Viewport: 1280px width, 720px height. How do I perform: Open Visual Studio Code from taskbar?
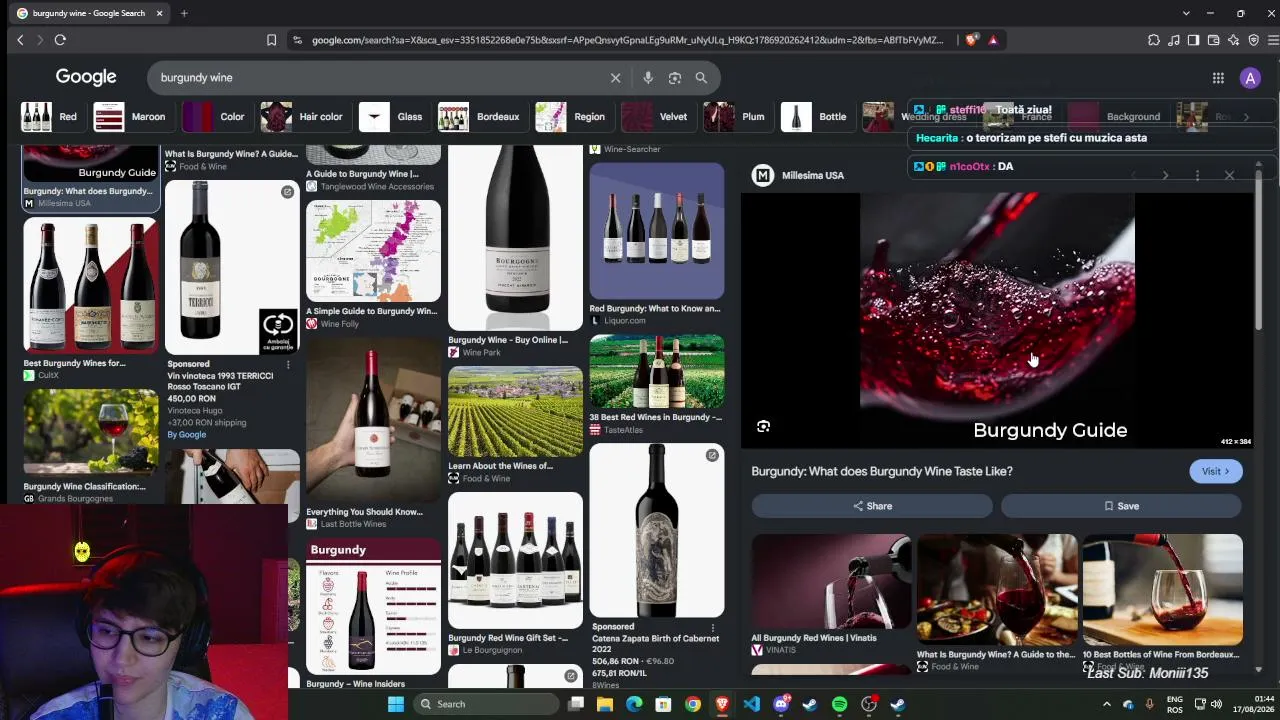pyautogui.click(x=752, y=704)
